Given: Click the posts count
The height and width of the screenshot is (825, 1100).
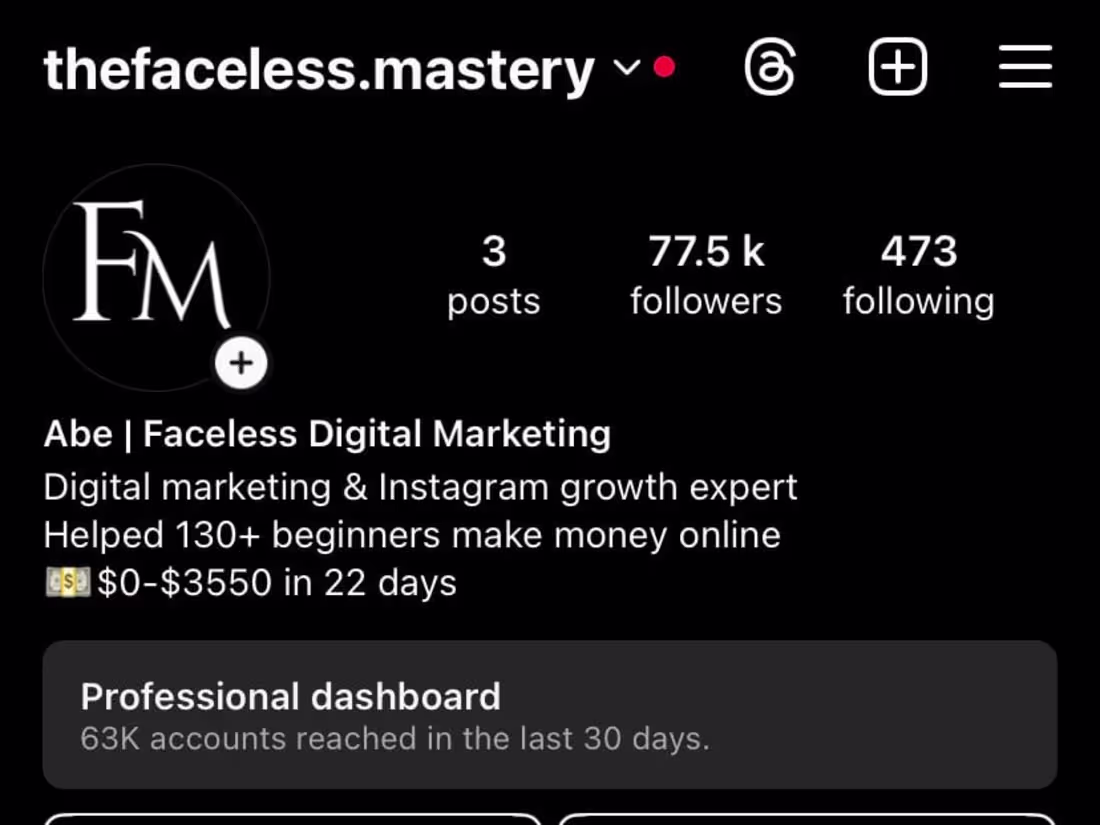Looking at the screenshot, I should pos(492,274).
